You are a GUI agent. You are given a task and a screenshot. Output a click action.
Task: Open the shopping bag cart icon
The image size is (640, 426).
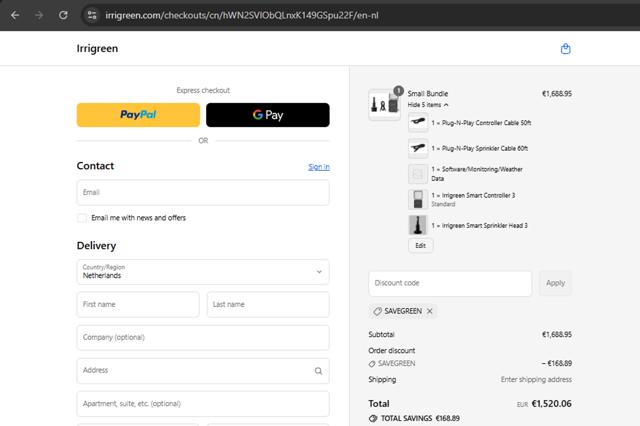pyautogui.click(x=565, y=49)
